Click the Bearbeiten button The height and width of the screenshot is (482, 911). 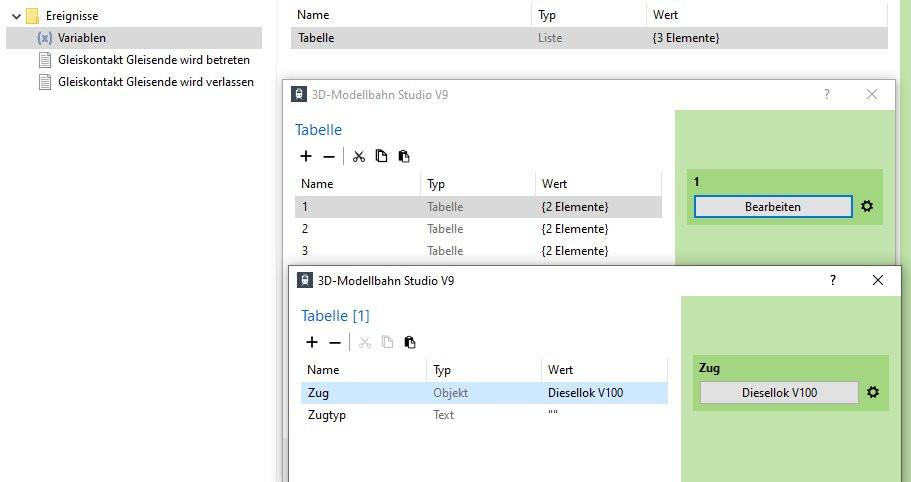coord(773,207)
